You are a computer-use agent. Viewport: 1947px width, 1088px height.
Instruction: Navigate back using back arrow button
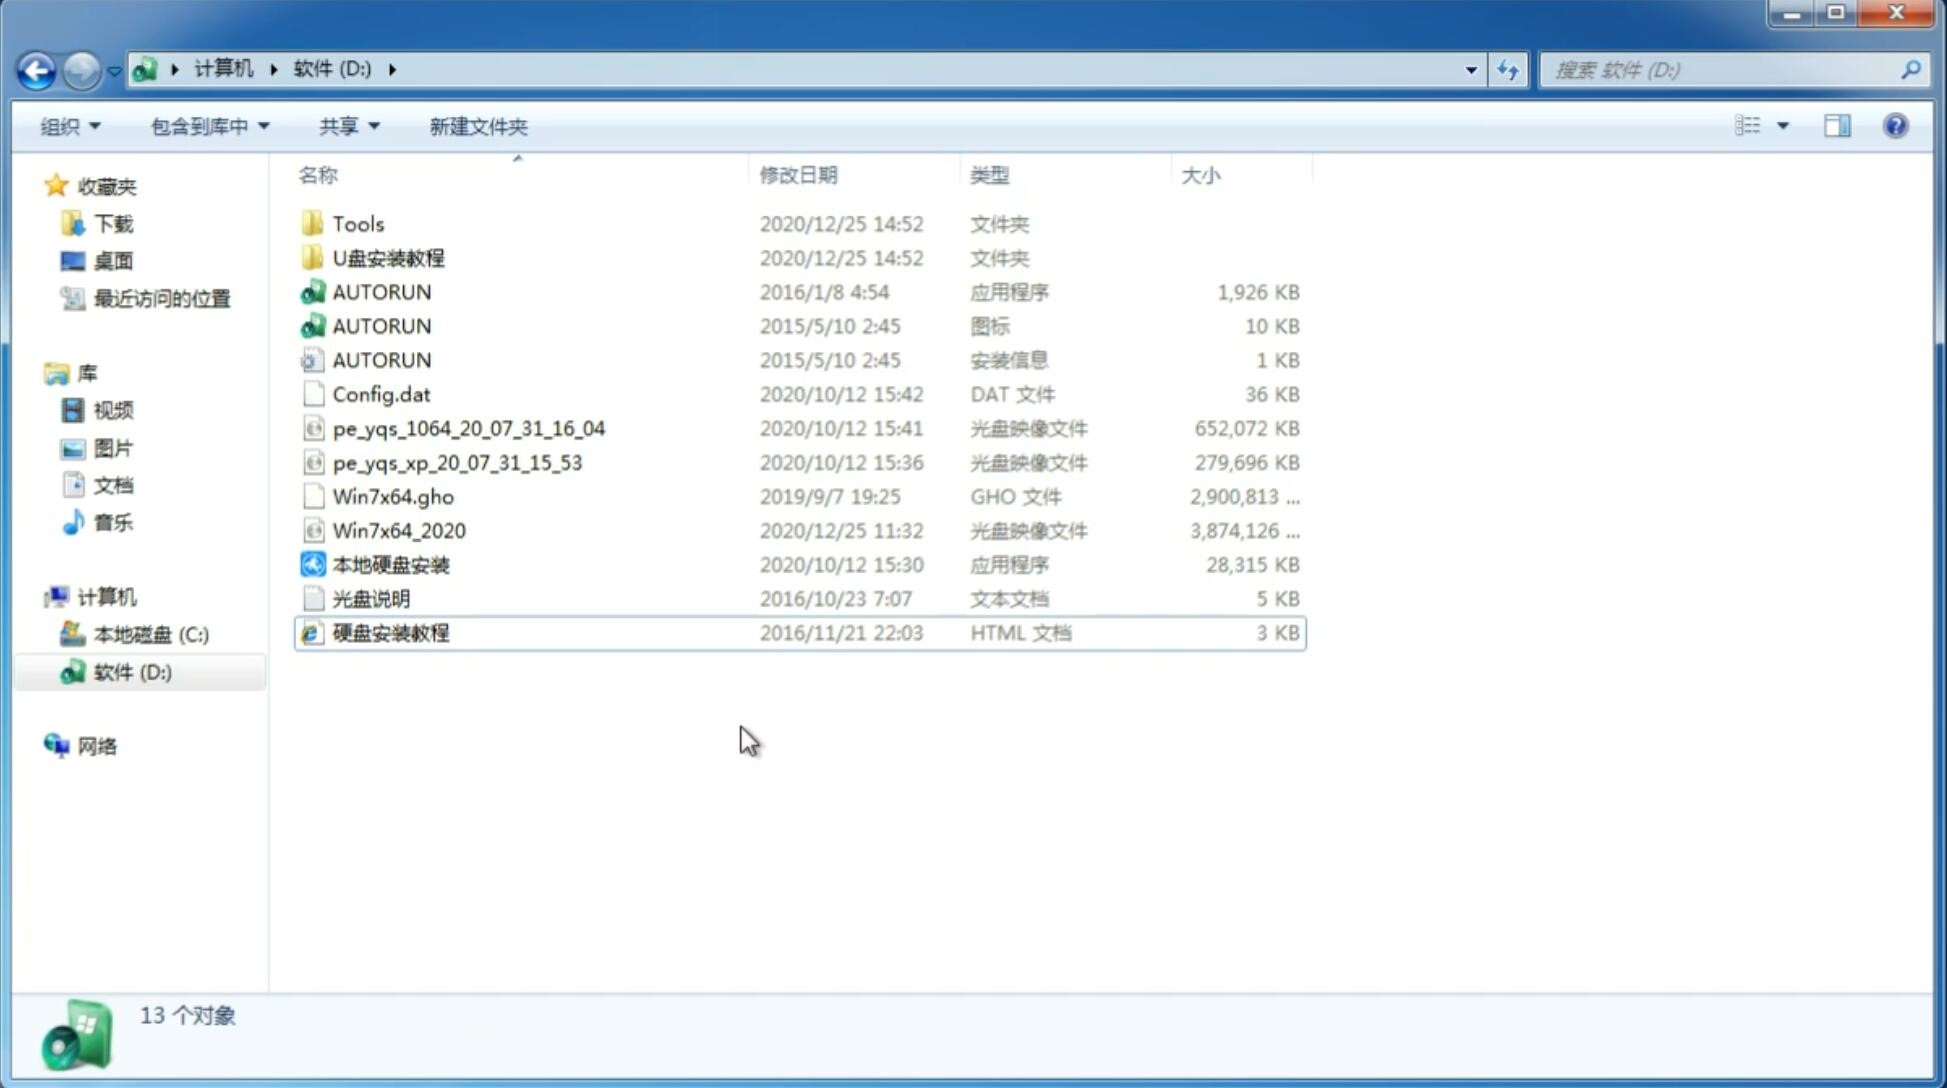36,68
